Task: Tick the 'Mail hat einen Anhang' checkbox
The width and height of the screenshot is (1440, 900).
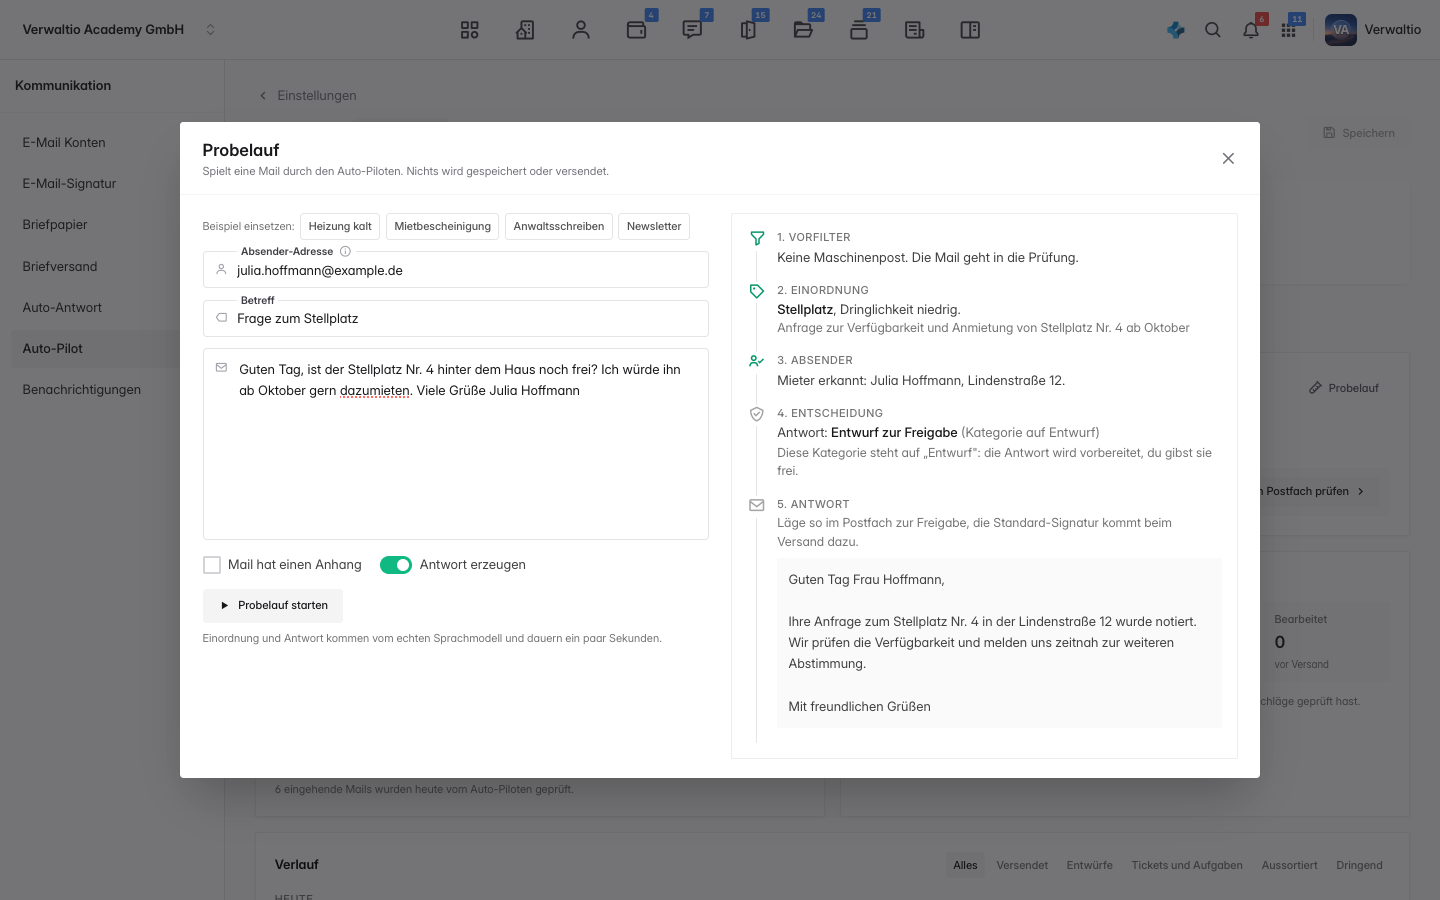Action: [x=212, y=565]
